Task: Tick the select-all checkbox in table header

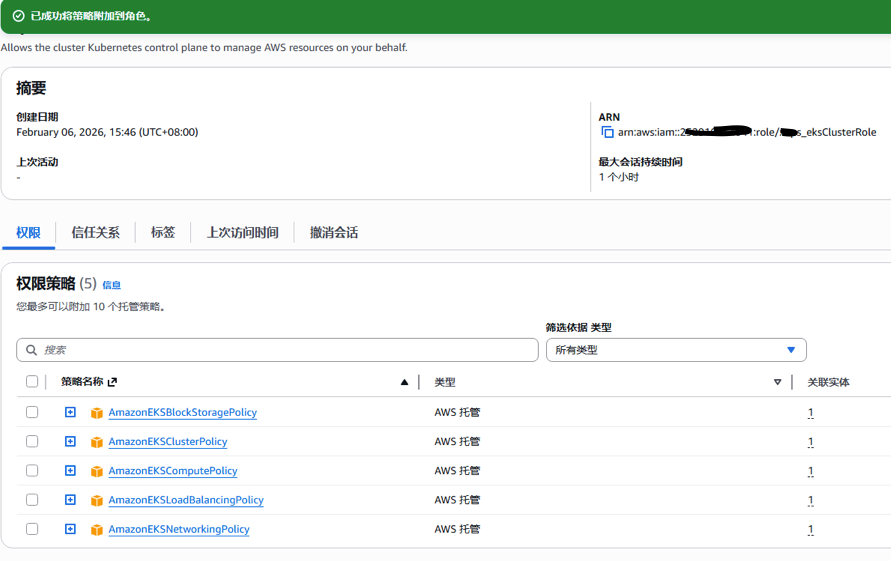Action: point(32,382)
